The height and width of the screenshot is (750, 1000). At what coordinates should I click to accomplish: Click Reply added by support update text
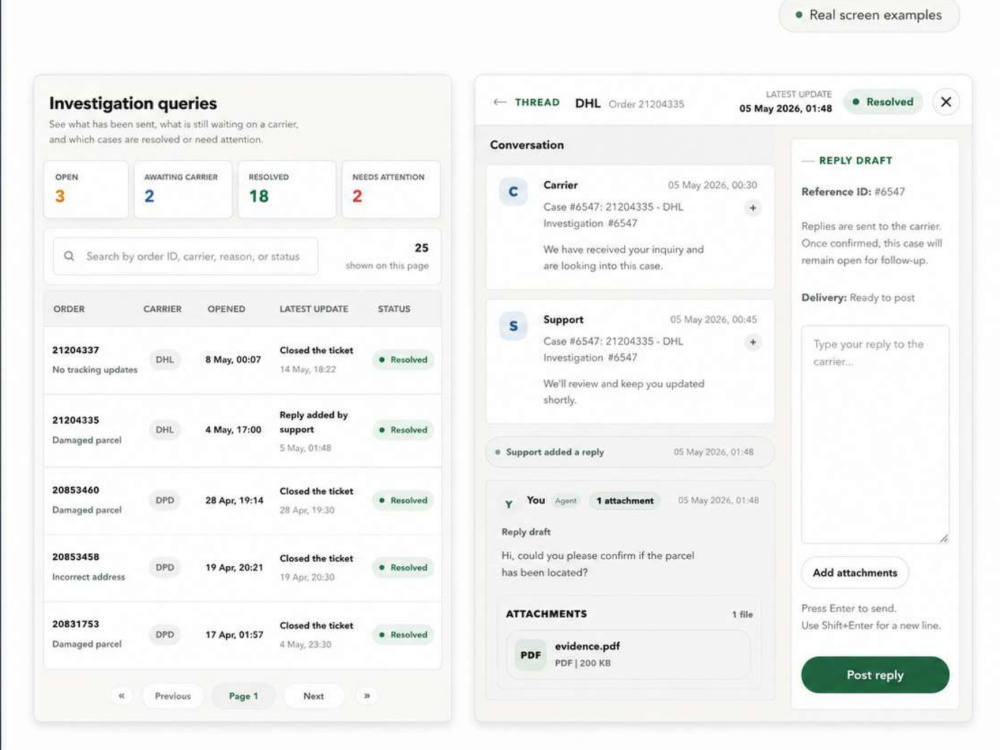314,422
